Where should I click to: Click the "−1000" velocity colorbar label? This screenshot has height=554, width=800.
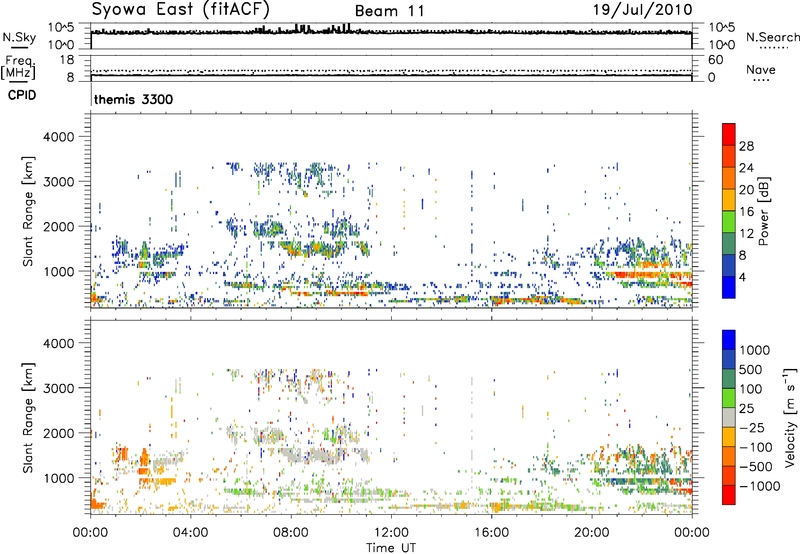coord(760,486)
